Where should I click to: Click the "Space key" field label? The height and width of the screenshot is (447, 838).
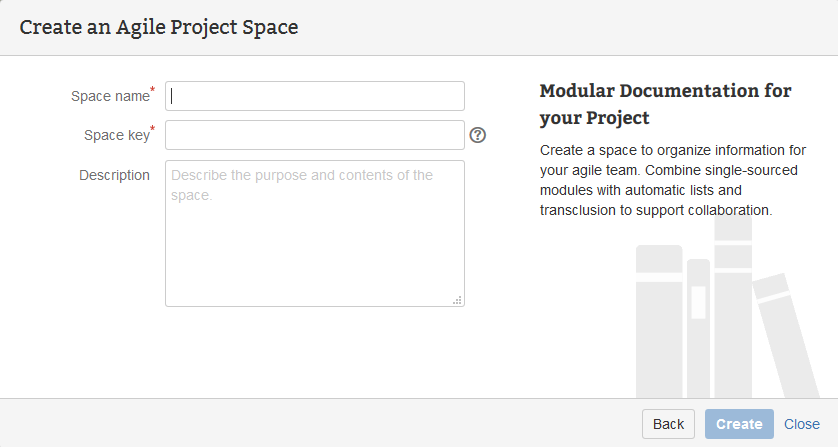click(116, 135)
